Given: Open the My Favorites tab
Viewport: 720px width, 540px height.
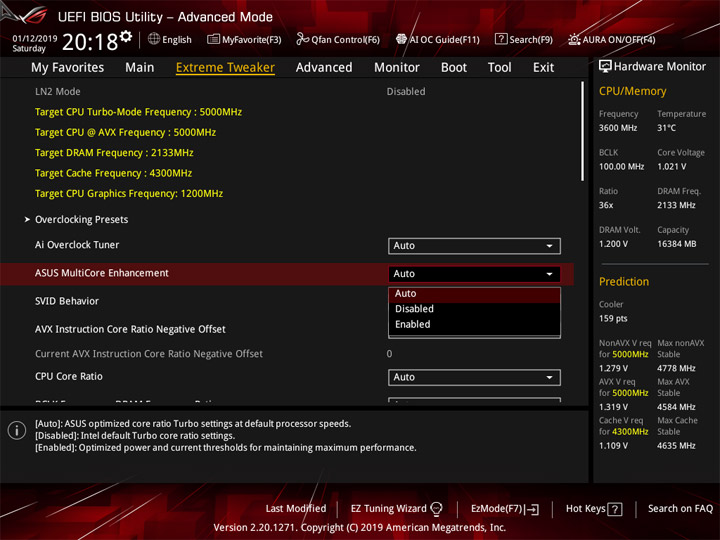Looking at the screenshot, I should point(68,68).
